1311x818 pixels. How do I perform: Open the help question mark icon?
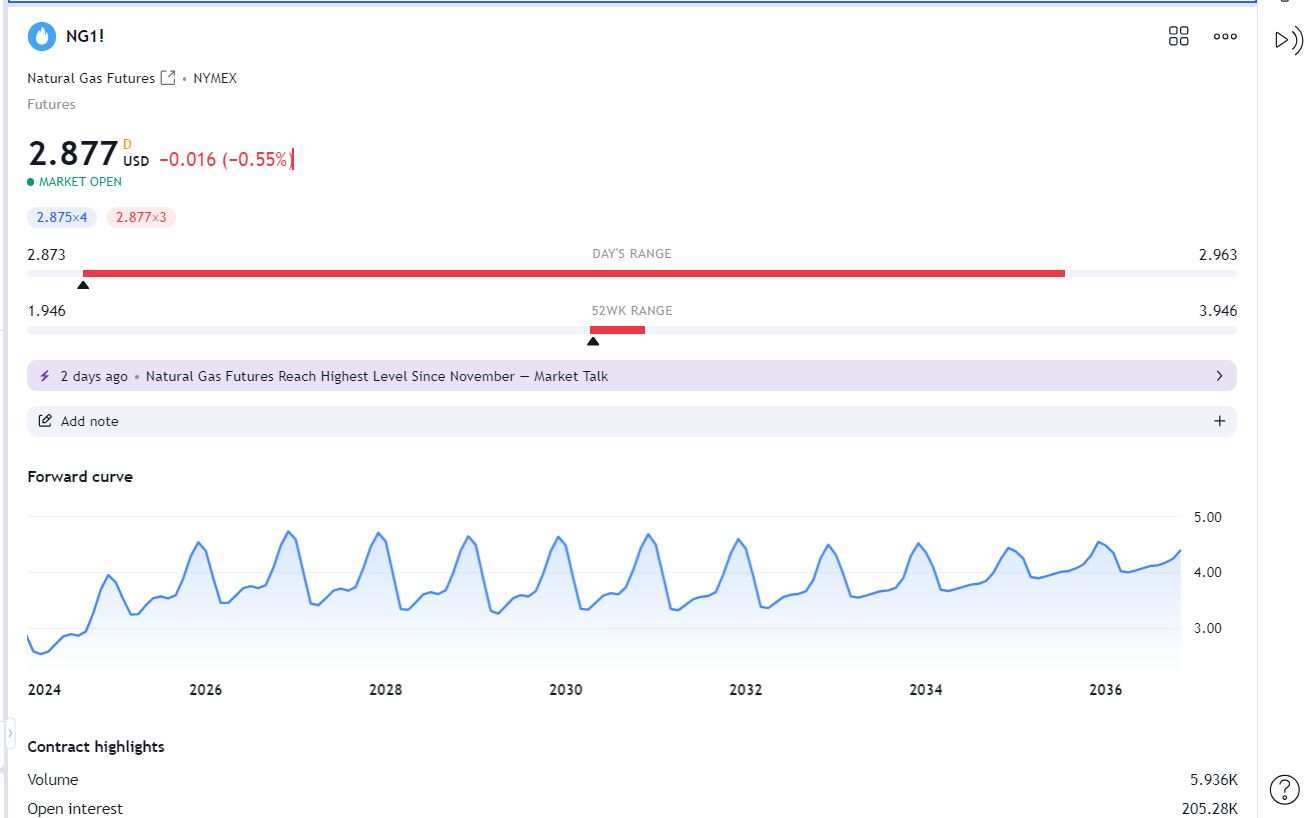(1284, 789)
